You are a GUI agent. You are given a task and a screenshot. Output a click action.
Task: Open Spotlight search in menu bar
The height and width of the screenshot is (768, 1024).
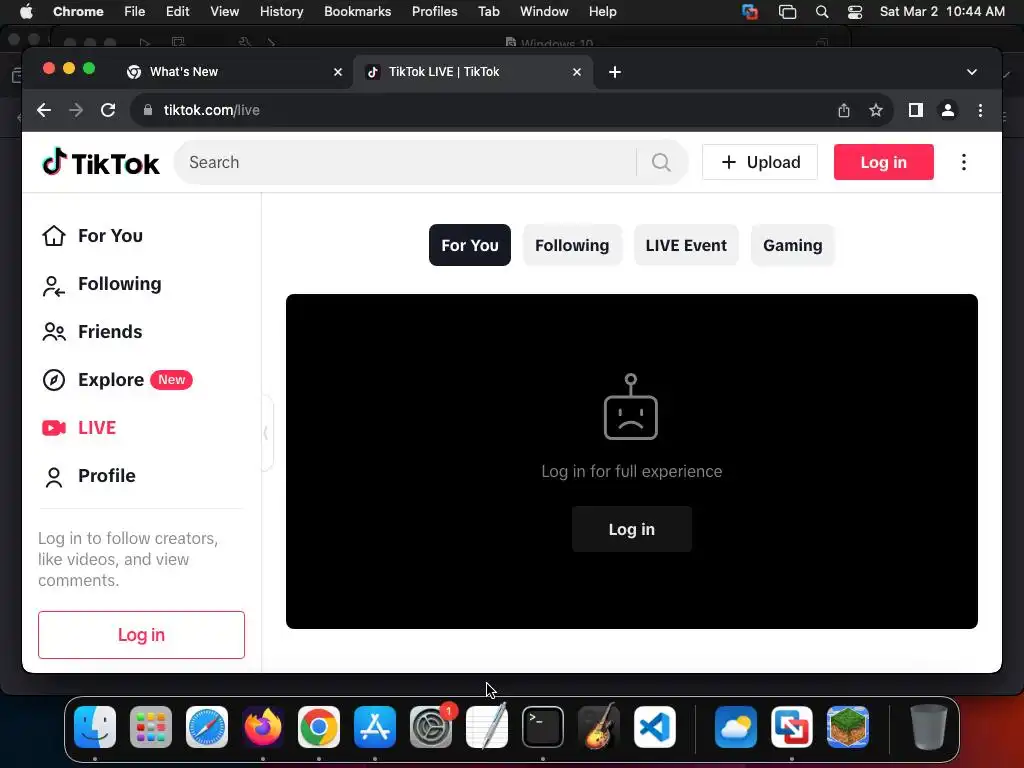point(822,11)
